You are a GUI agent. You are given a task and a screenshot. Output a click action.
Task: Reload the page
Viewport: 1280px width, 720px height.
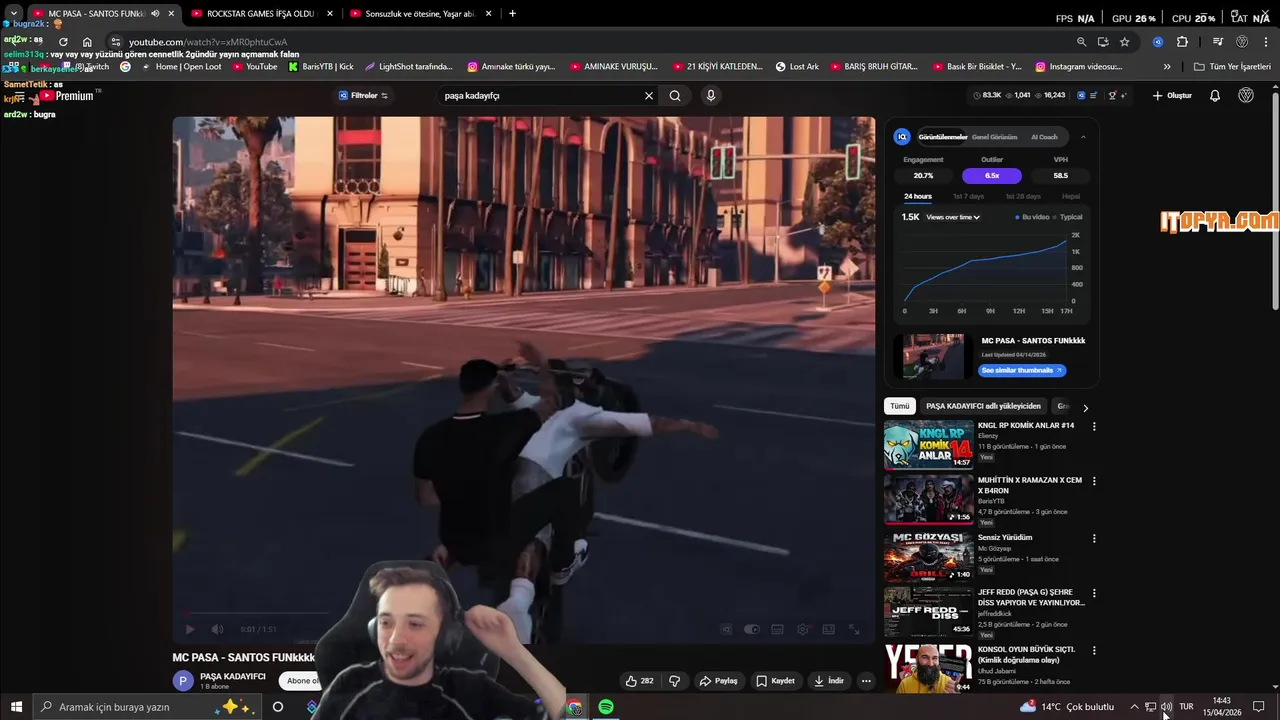coord(63,42)
